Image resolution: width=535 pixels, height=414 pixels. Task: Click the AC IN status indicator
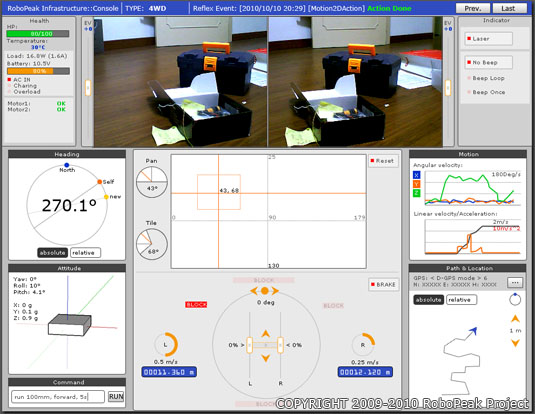19,80
